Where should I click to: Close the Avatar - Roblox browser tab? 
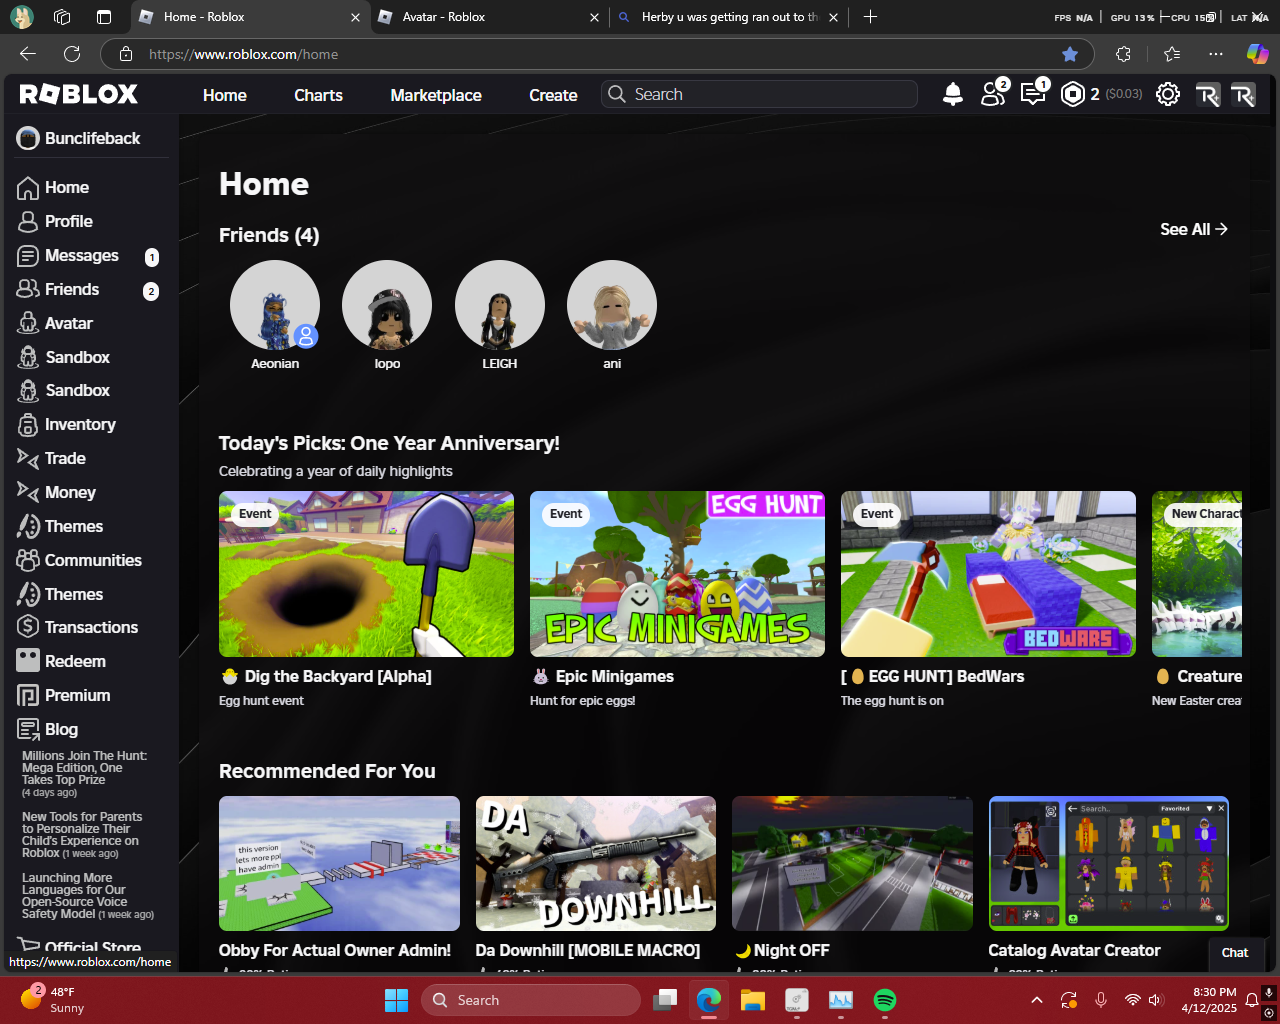click(594, 17)
